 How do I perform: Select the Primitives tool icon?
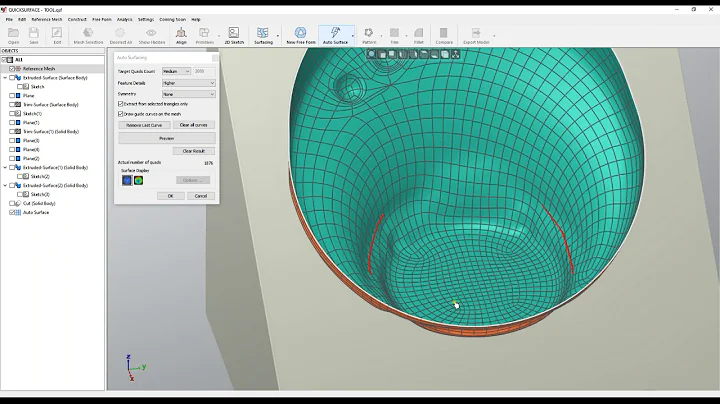(x=204, y=35)
